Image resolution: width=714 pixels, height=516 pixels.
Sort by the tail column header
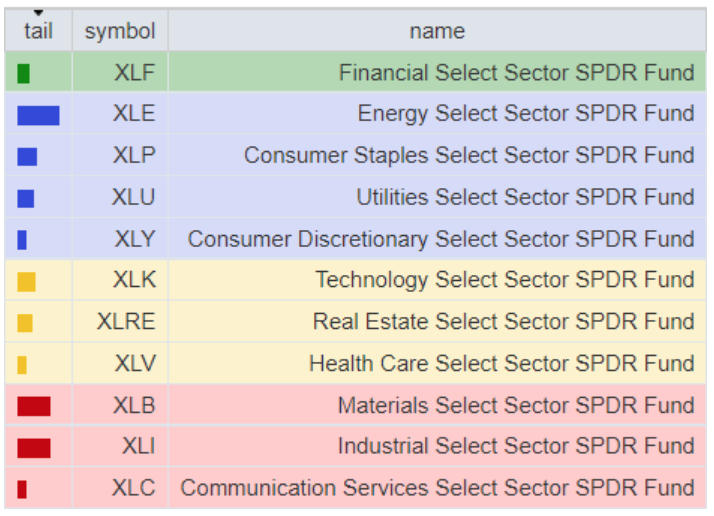[x=38, y=32]
